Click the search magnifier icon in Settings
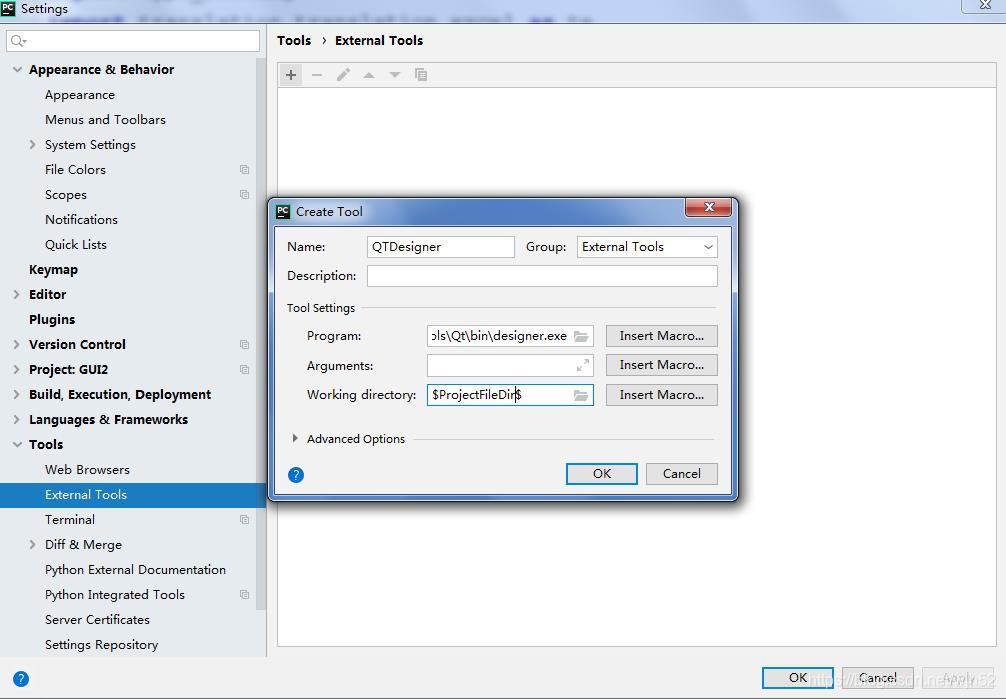Viewport: 1006px width, 699px height. (x=18, y=41)
